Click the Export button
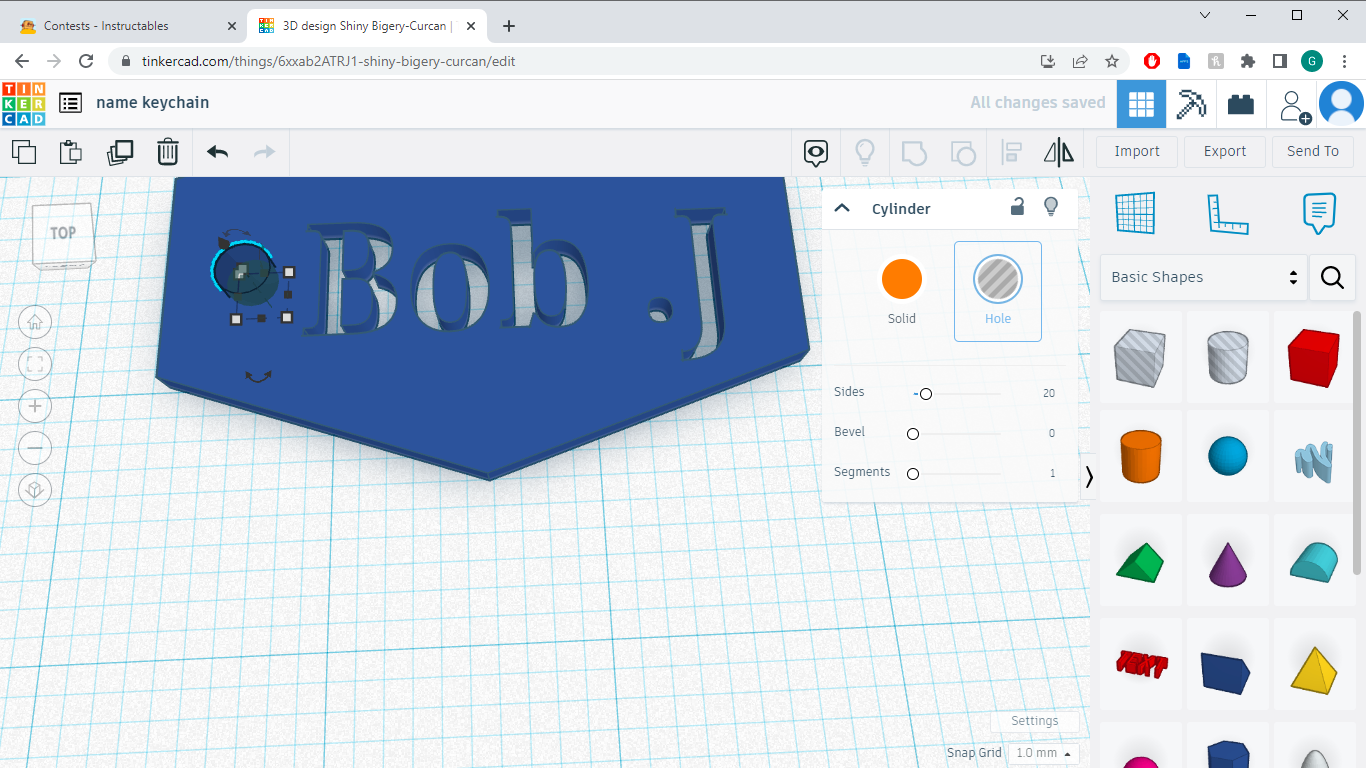 [x=1224, y=151]
